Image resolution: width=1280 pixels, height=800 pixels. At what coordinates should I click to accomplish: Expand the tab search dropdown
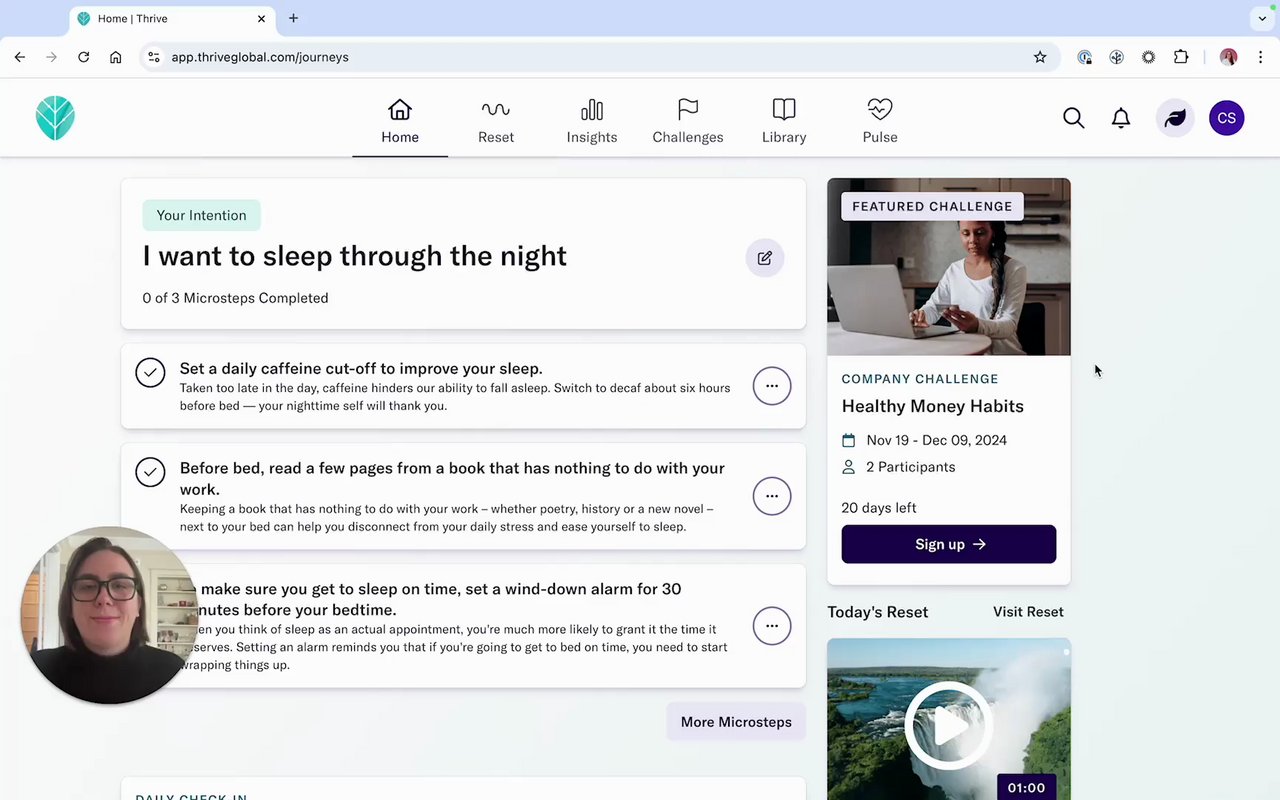(1262, 18)
